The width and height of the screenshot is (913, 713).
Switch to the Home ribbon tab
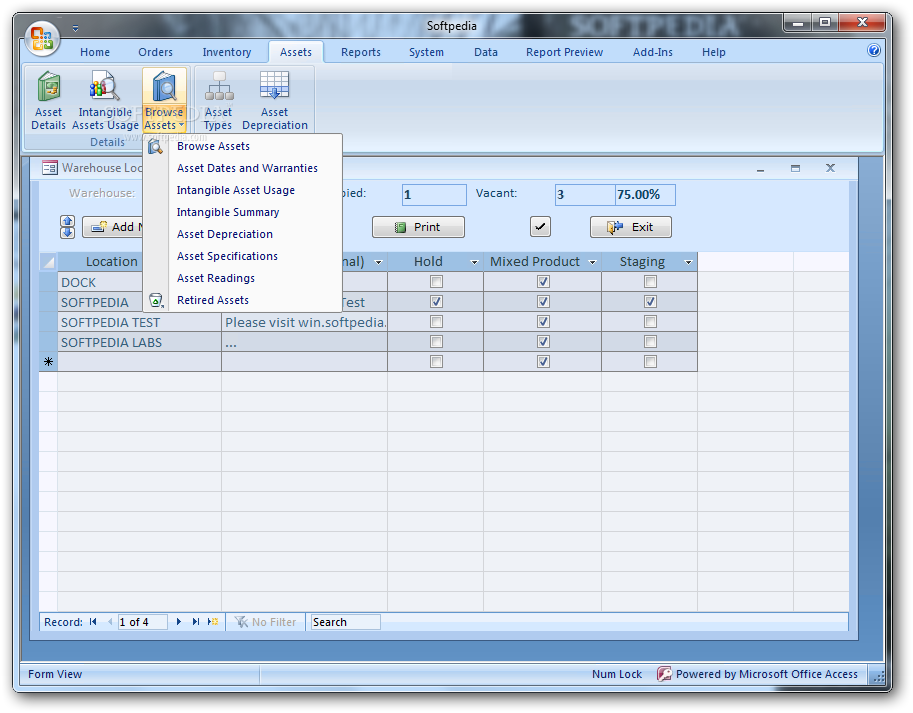pos(95,52)
